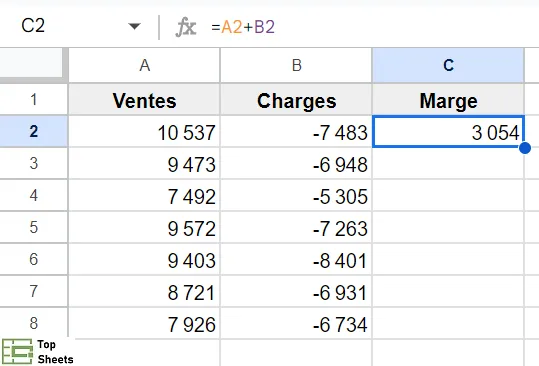Select row 6 header
539x366 pixels.
pos(33,259)
